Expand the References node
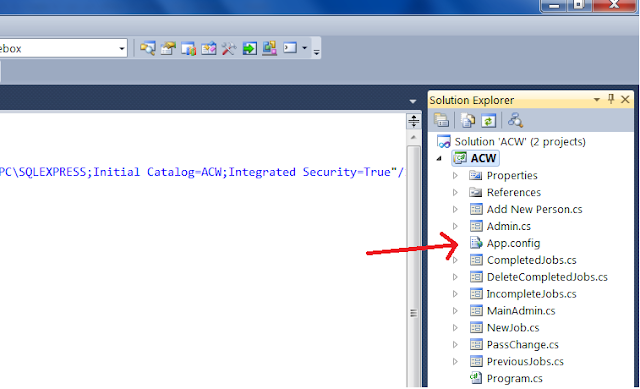 (456, 192)
